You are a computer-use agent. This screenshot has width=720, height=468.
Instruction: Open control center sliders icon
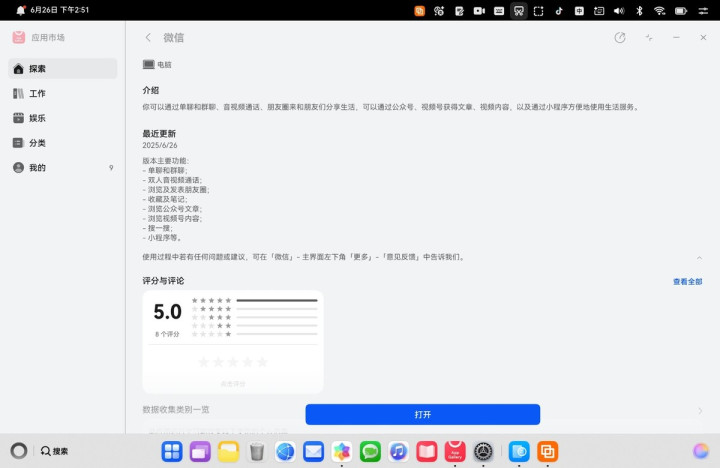(x=703, y=11)
